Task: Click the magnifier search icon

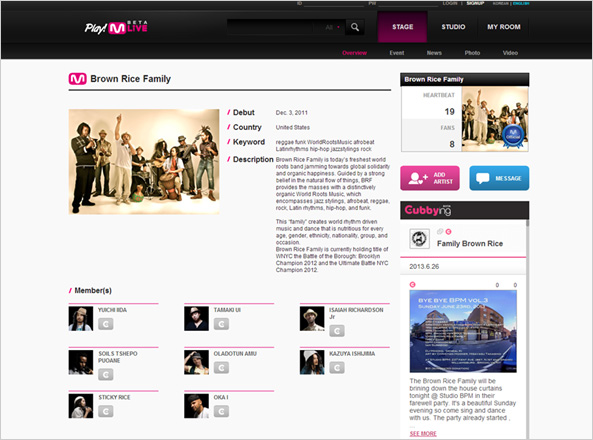Action: point(355,27)
